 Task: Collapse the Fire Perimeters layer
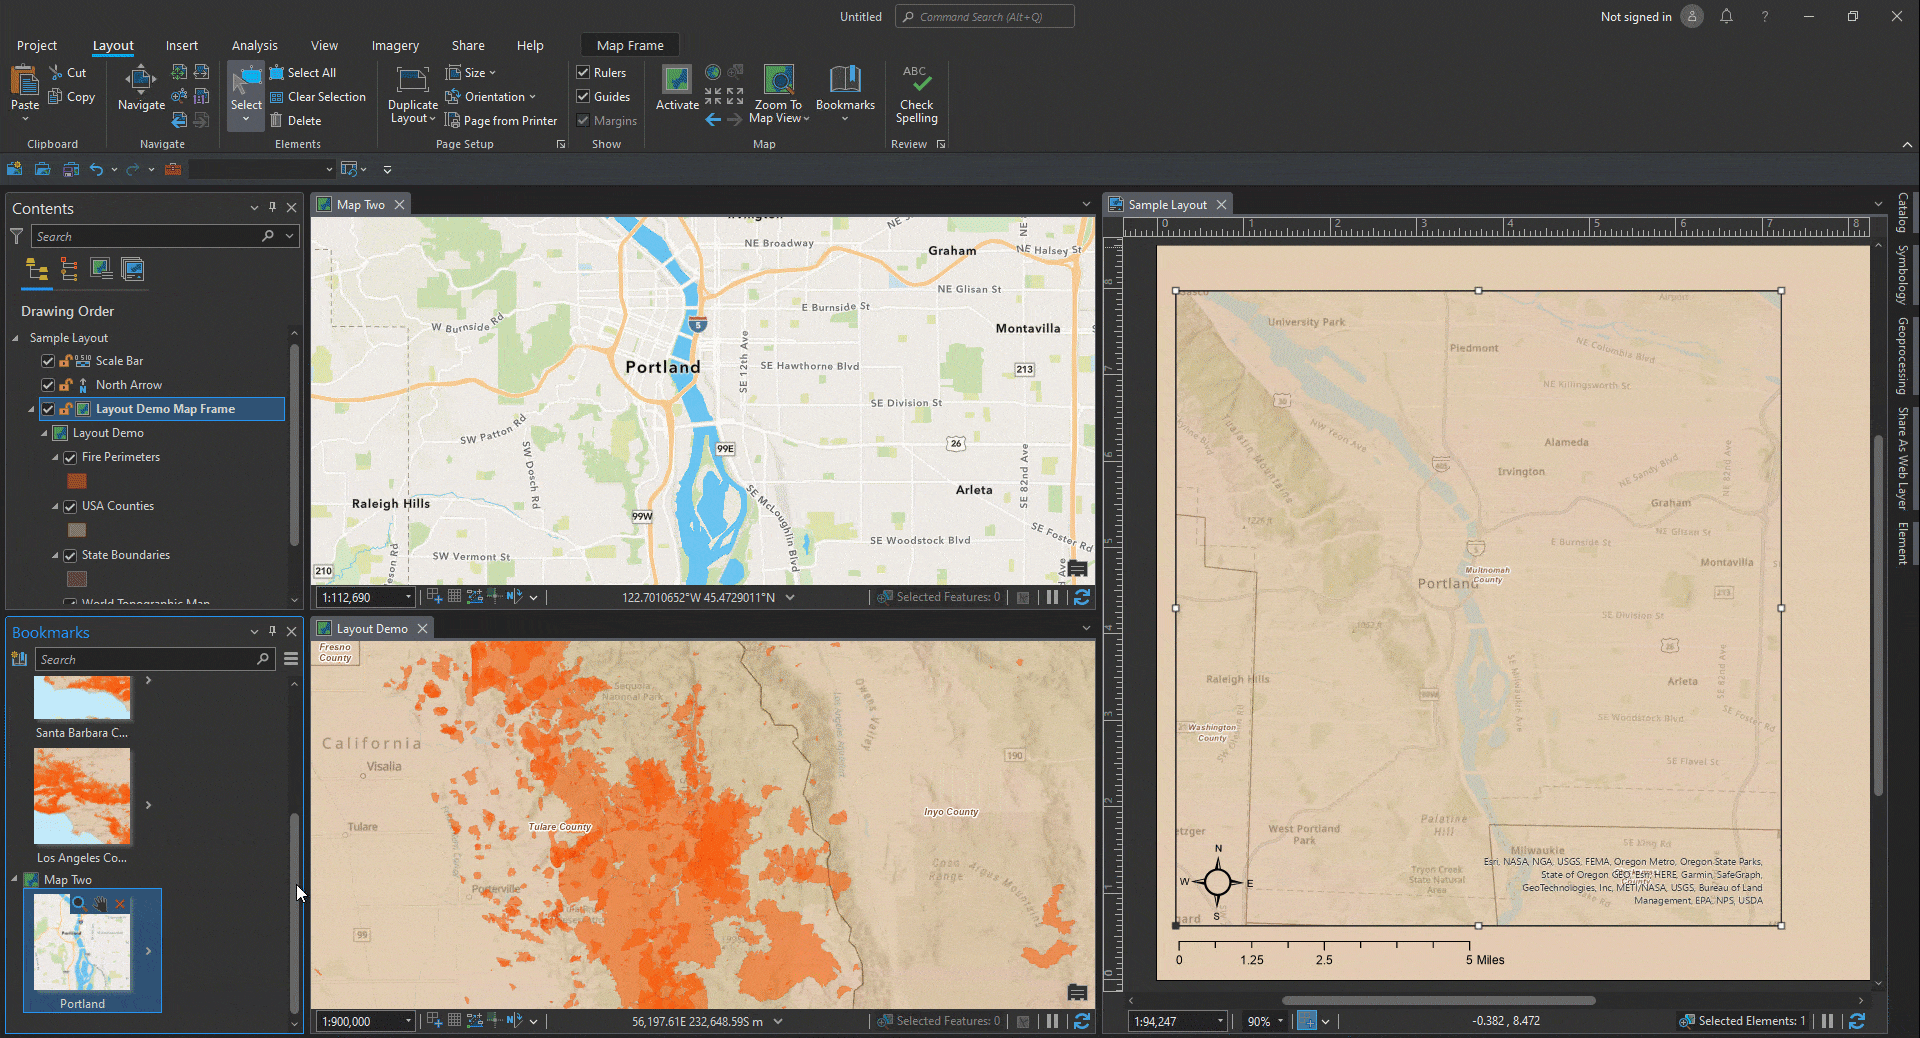coord(55,457)
